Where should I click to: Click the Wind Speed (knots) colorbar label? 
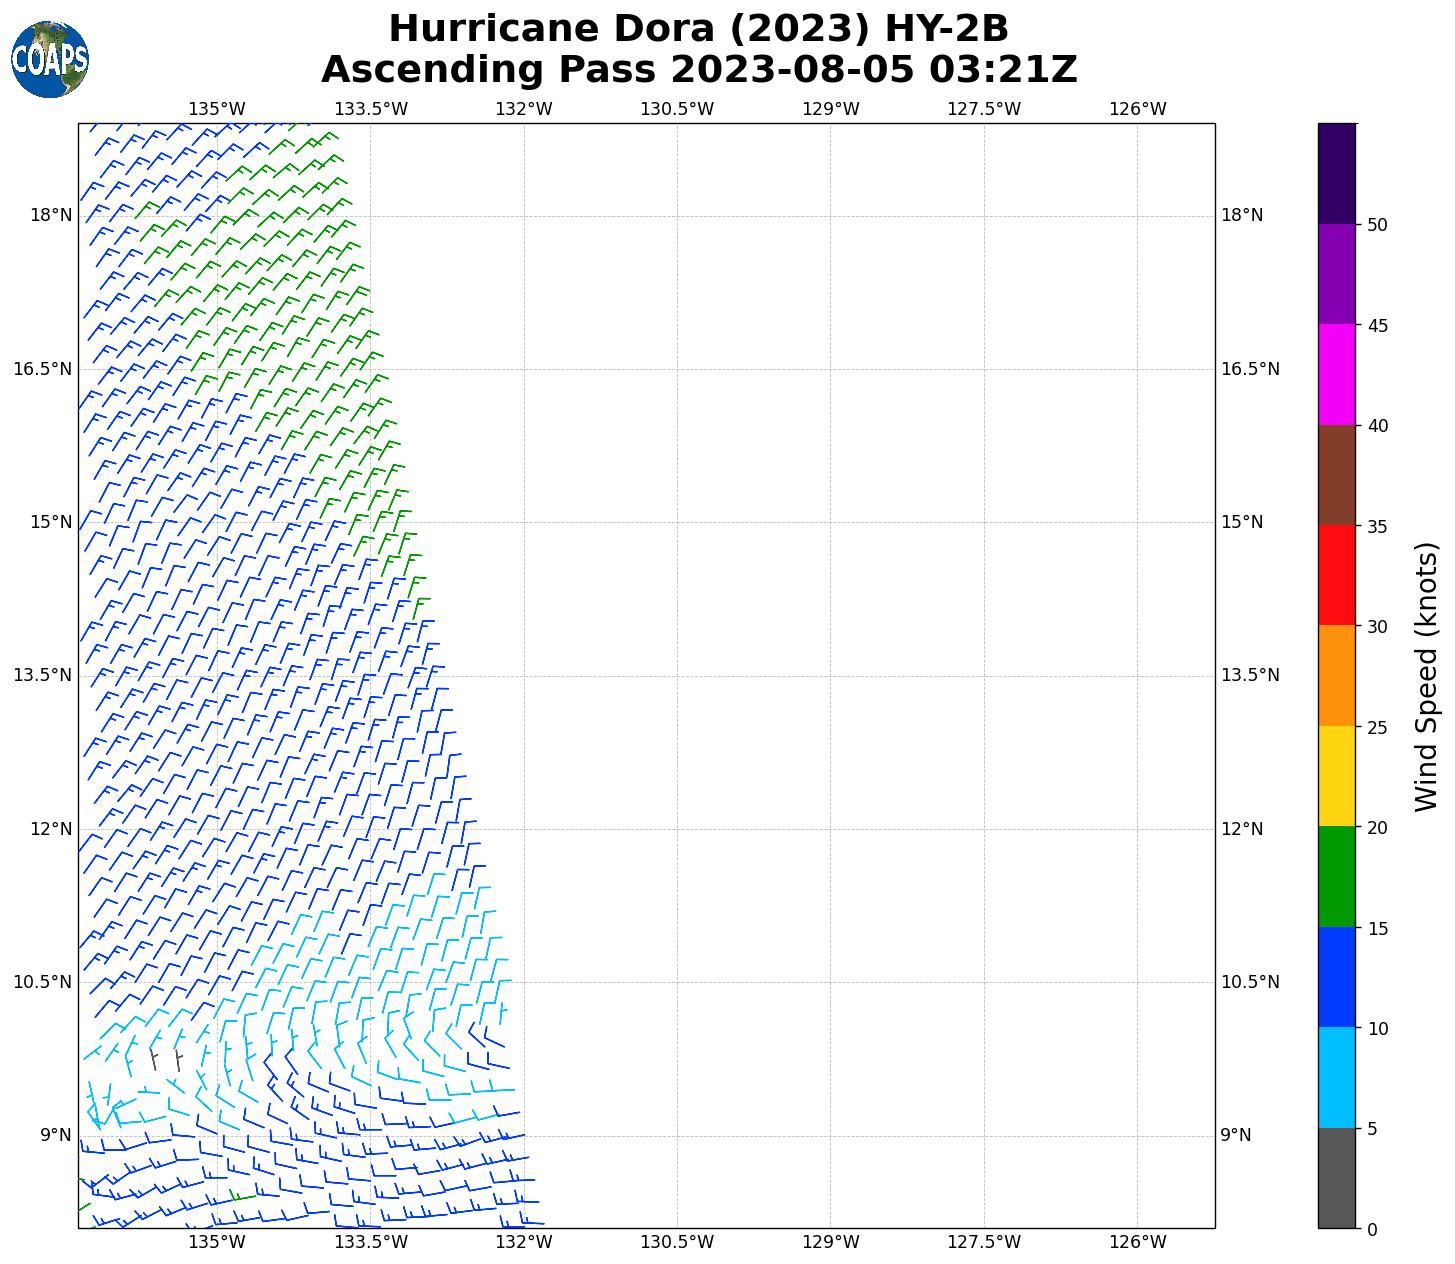[x=1426, y=676]
